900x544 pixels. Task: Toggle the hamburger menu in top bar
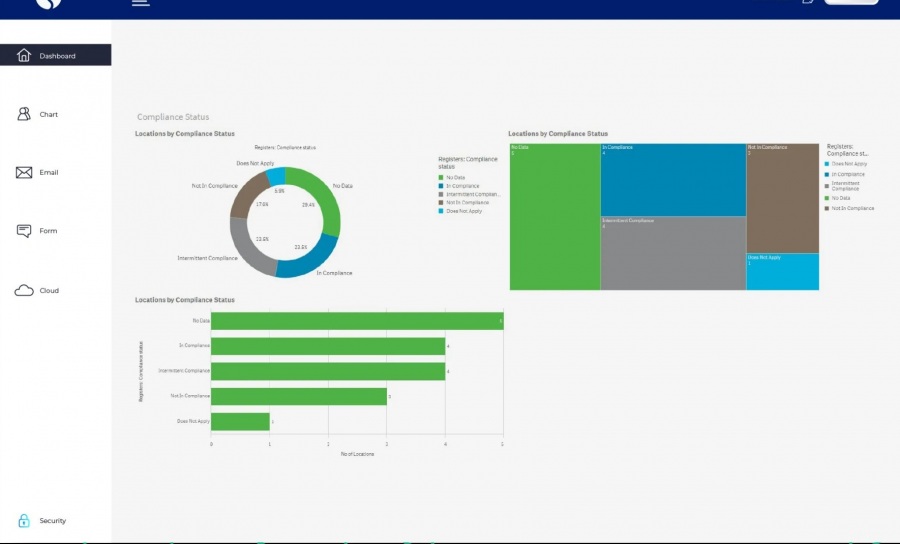coord(140,3)
